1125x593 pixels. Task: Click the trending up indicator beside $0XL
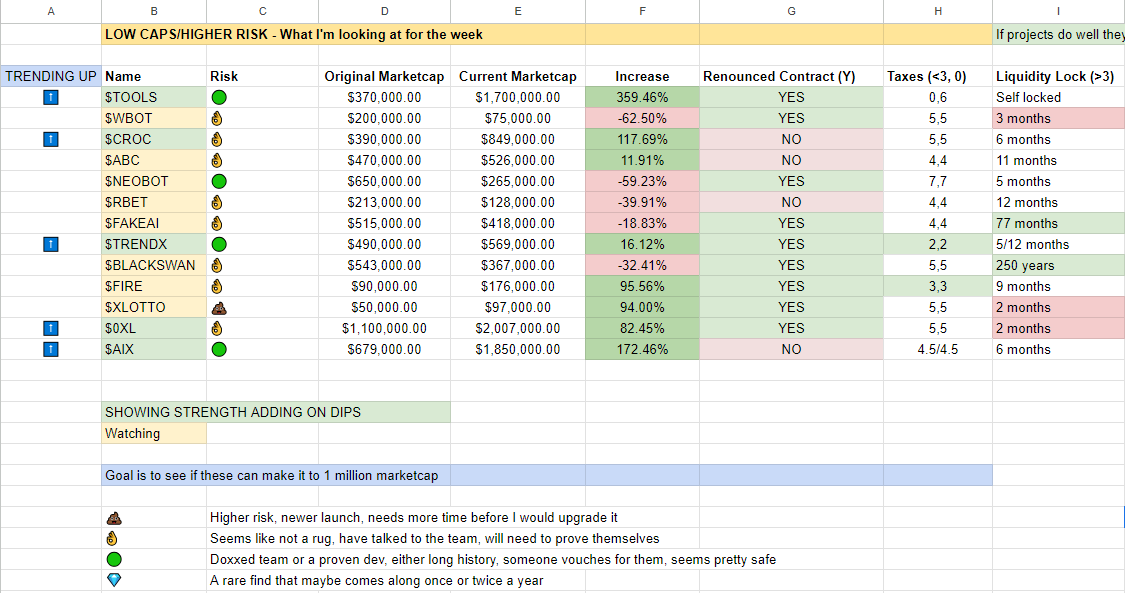(x=50, y=328)
